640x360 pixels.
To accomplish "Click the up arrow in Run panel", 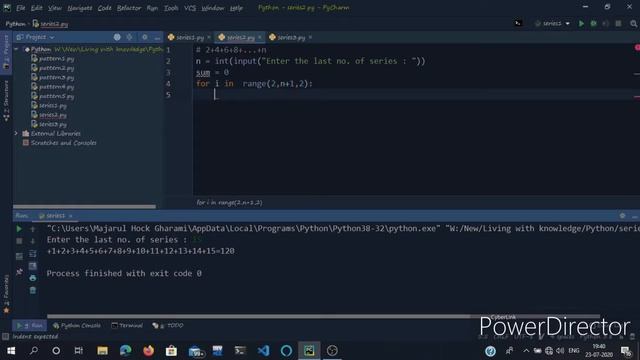I will pyautogui.click(x=33, y=229).
